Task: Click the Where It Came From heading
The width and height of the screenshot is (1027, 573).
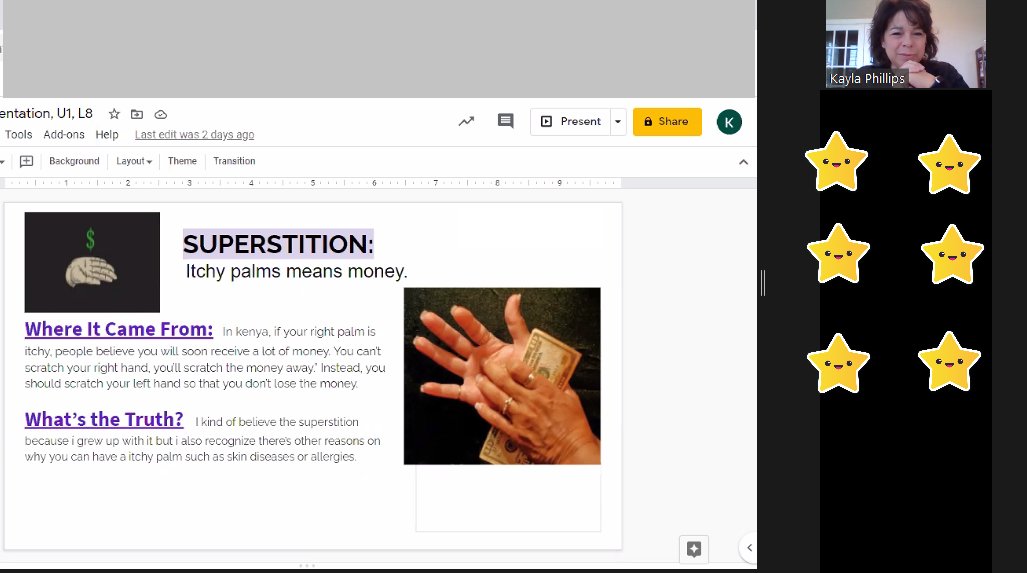Action: 119,329
